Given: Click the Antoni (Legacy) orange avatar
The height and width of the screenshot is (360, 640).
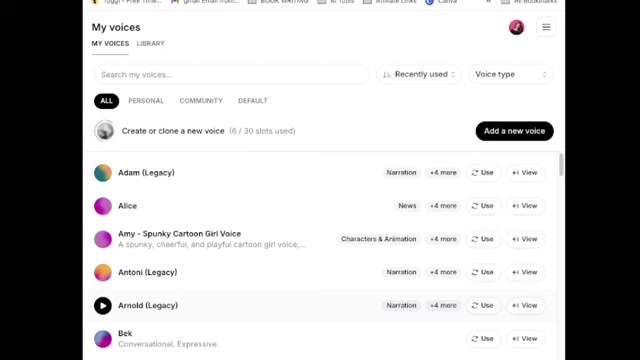Looking at the screenshot, I should coord(103,272).
